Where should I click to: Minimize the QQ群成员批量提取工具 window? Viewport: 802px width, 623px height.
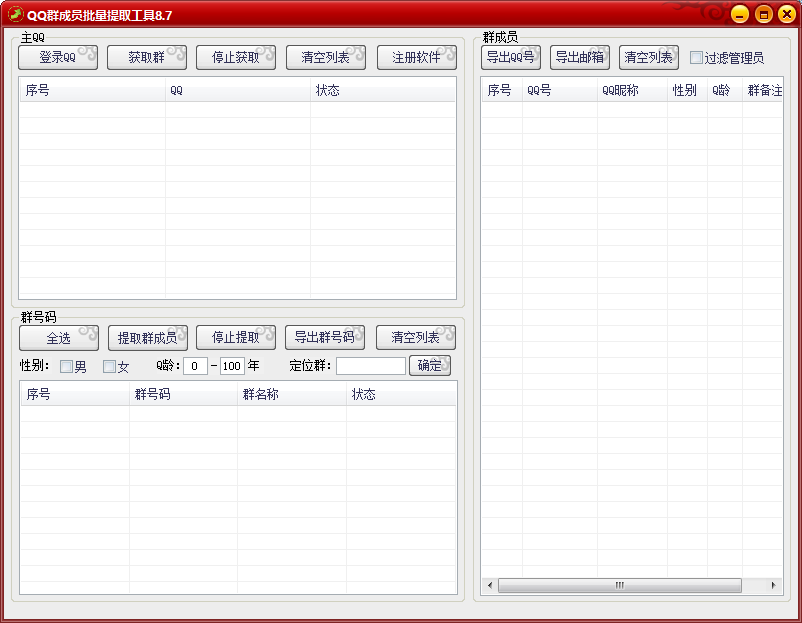point(740,14)
